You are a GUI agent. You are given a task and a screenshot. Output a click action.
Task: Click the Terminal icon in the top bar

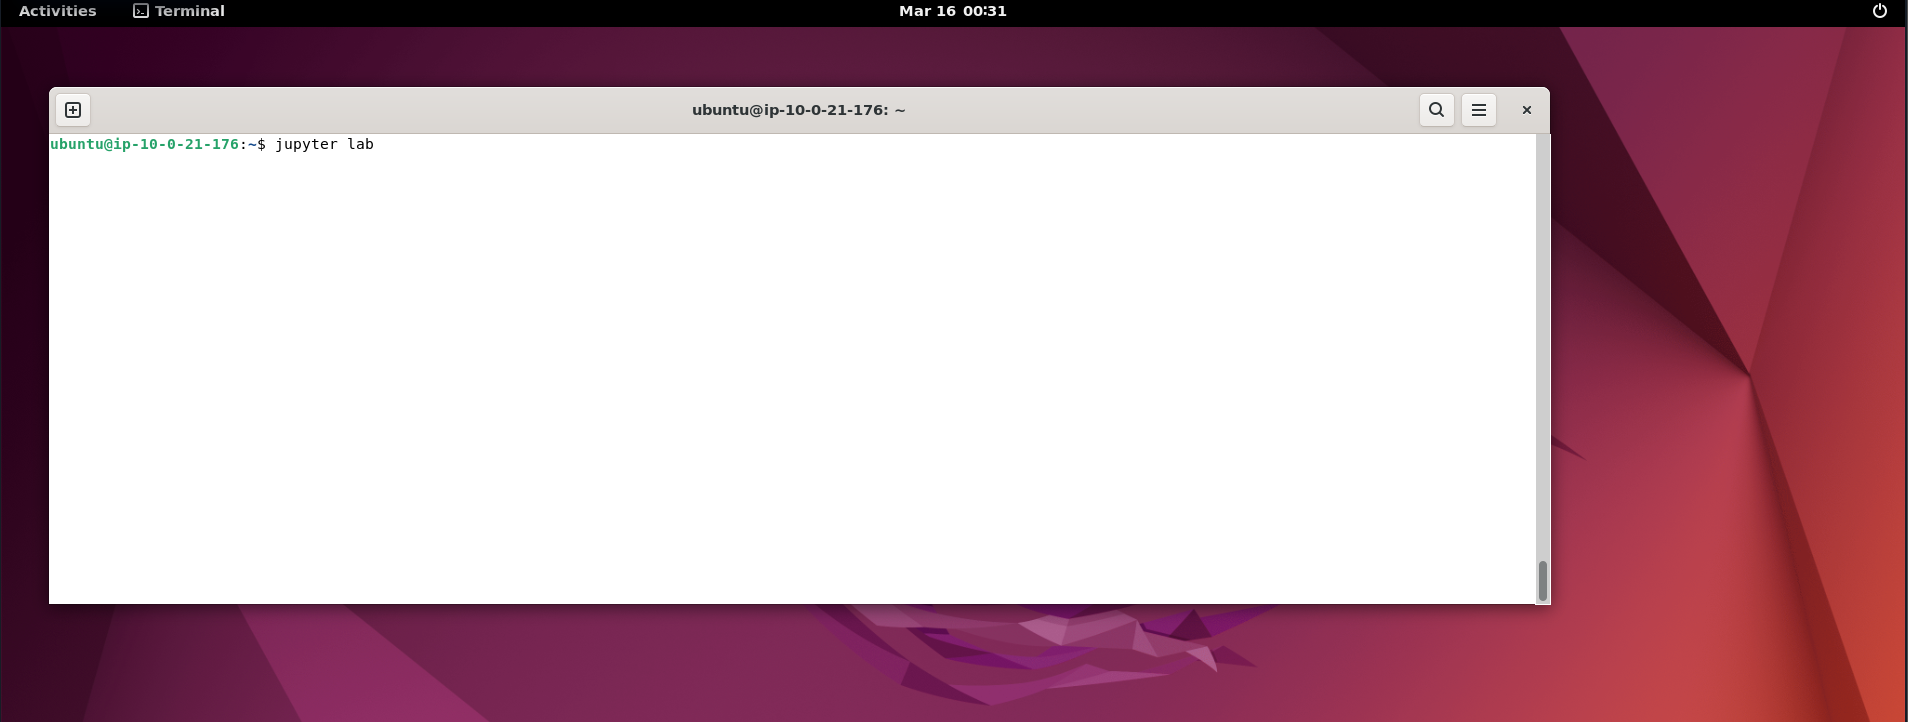tap(141, 11)
